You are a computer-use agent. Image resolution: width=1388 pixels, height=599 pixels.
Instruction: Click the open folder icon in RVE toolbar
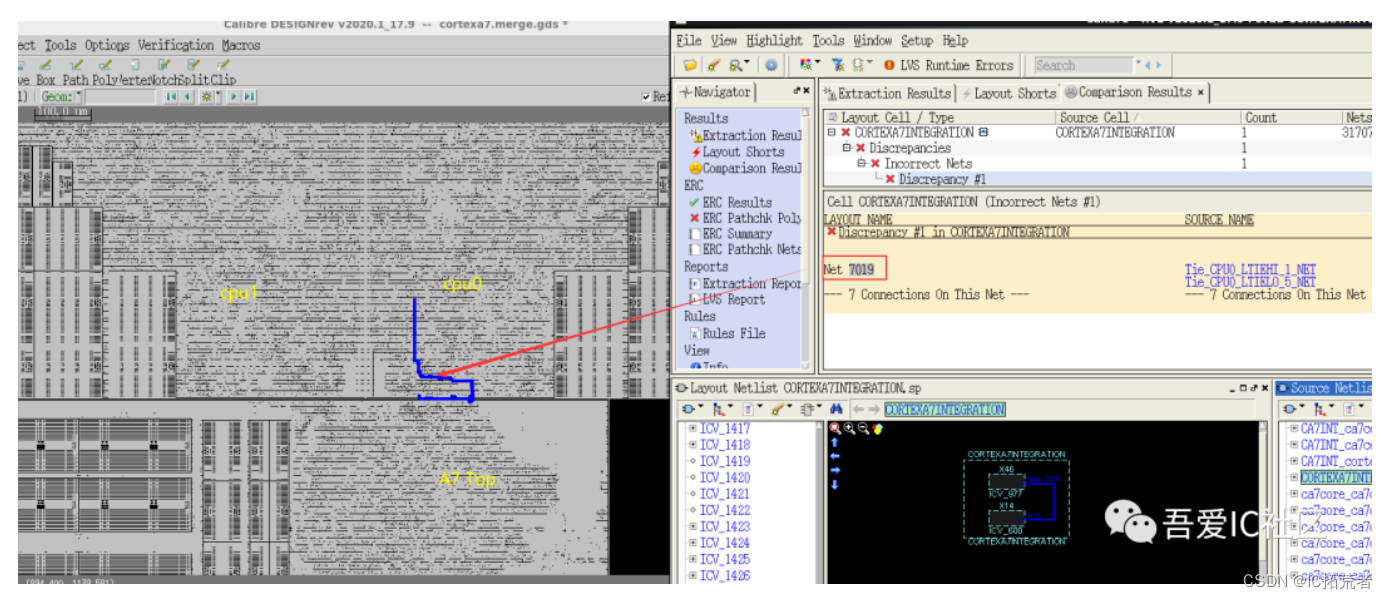tap(690, 65)
